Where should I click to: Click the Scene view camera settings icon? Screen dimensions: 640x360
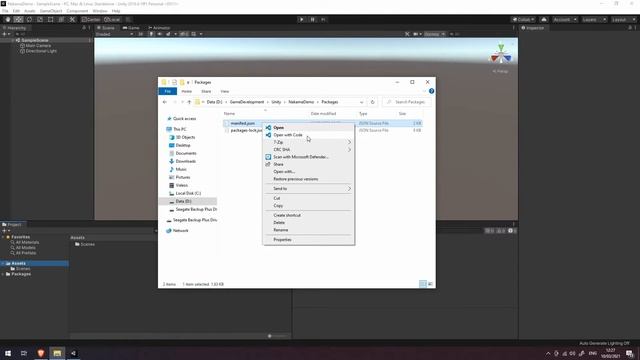coord(417,34)
